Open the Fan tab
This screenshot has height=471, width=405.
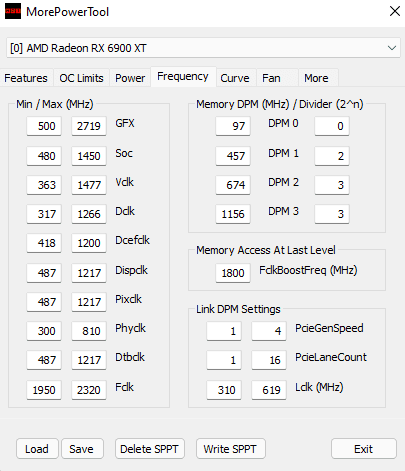pos(271,78)
